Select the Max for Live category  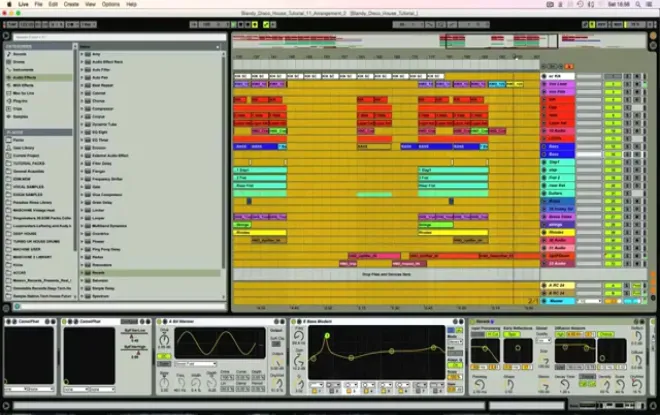[x=23, y=93]
